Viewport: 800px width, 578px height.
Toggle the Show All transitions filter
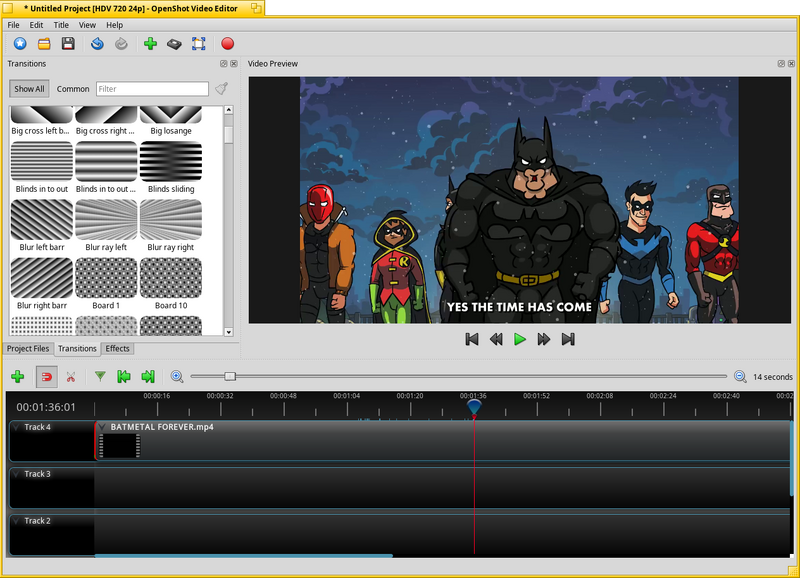(29, 89)
